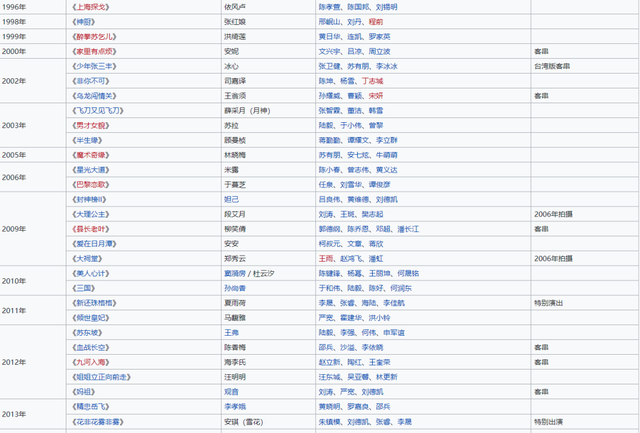Viewport: 640px width, 433px height.
Task: Select the role text 夏雨荷
Action: click(235, 303)
